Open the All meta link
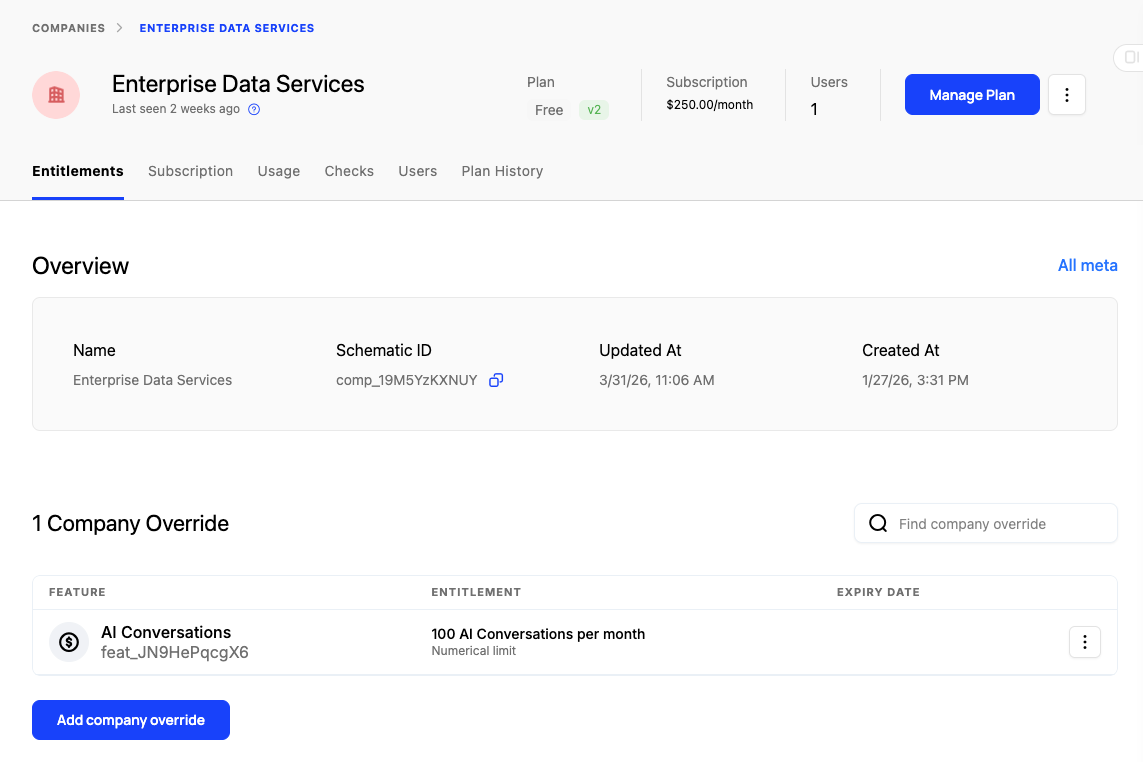This screenshot has width=1143, height=762. 1087,265
